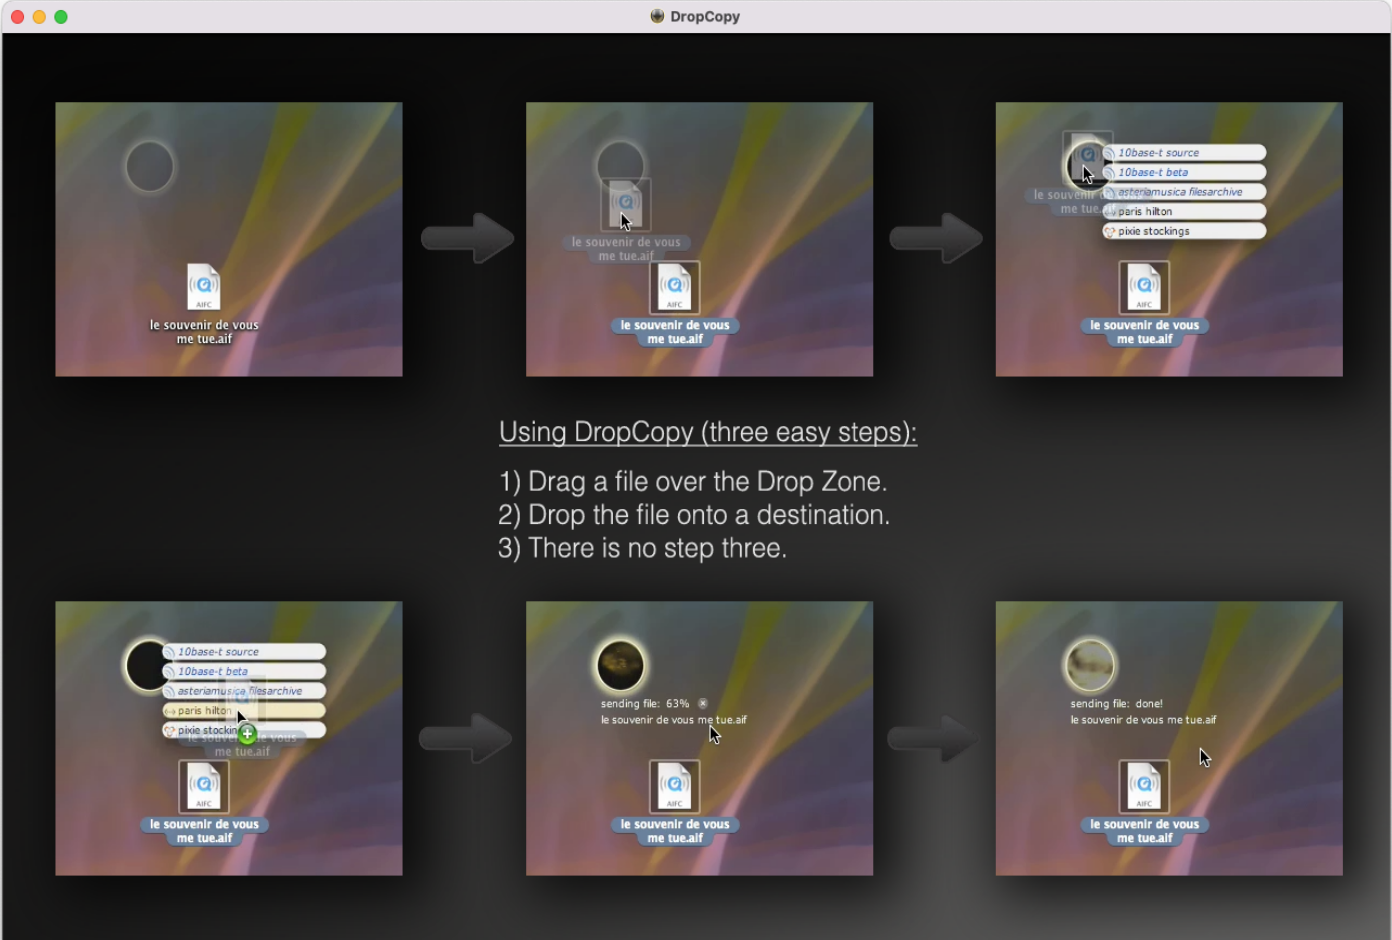The image size is (1392, 940).
Task: Click the AIFC file icon in the first step image
Action: [x=204, y=287]
